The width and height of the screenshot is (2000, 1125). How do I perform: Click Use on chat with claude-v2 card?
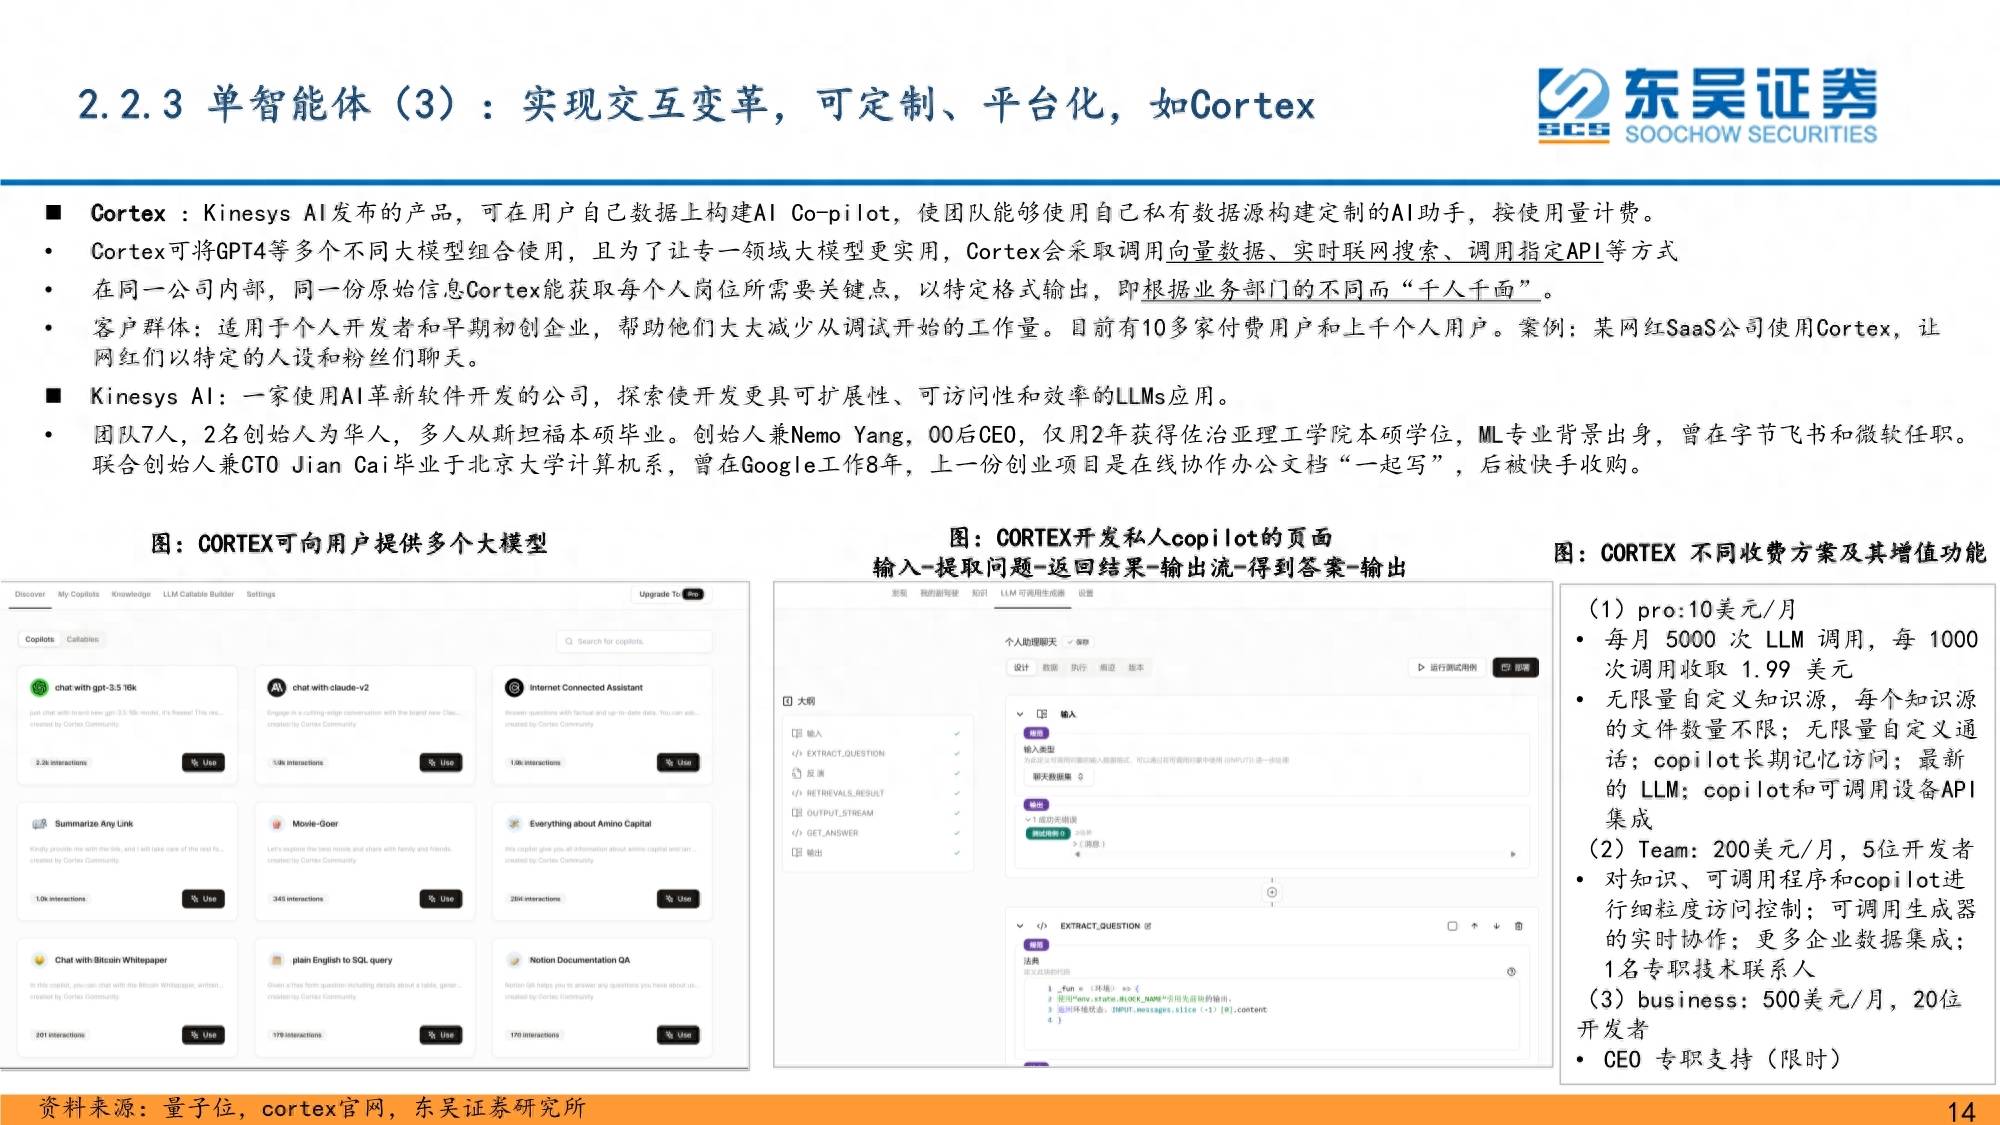point(441,763)
